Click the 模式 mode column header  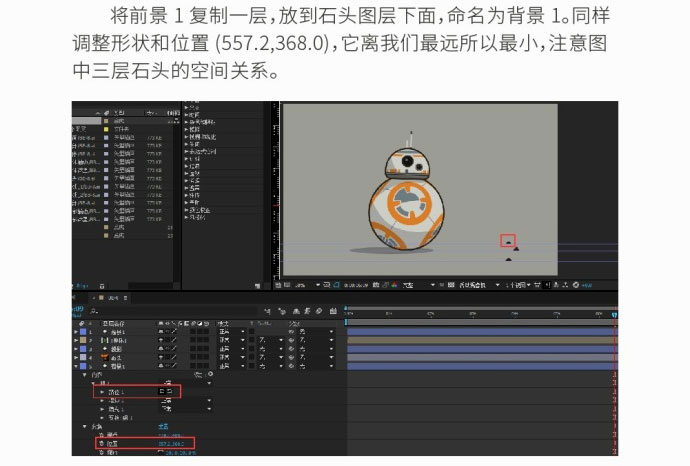224,323
